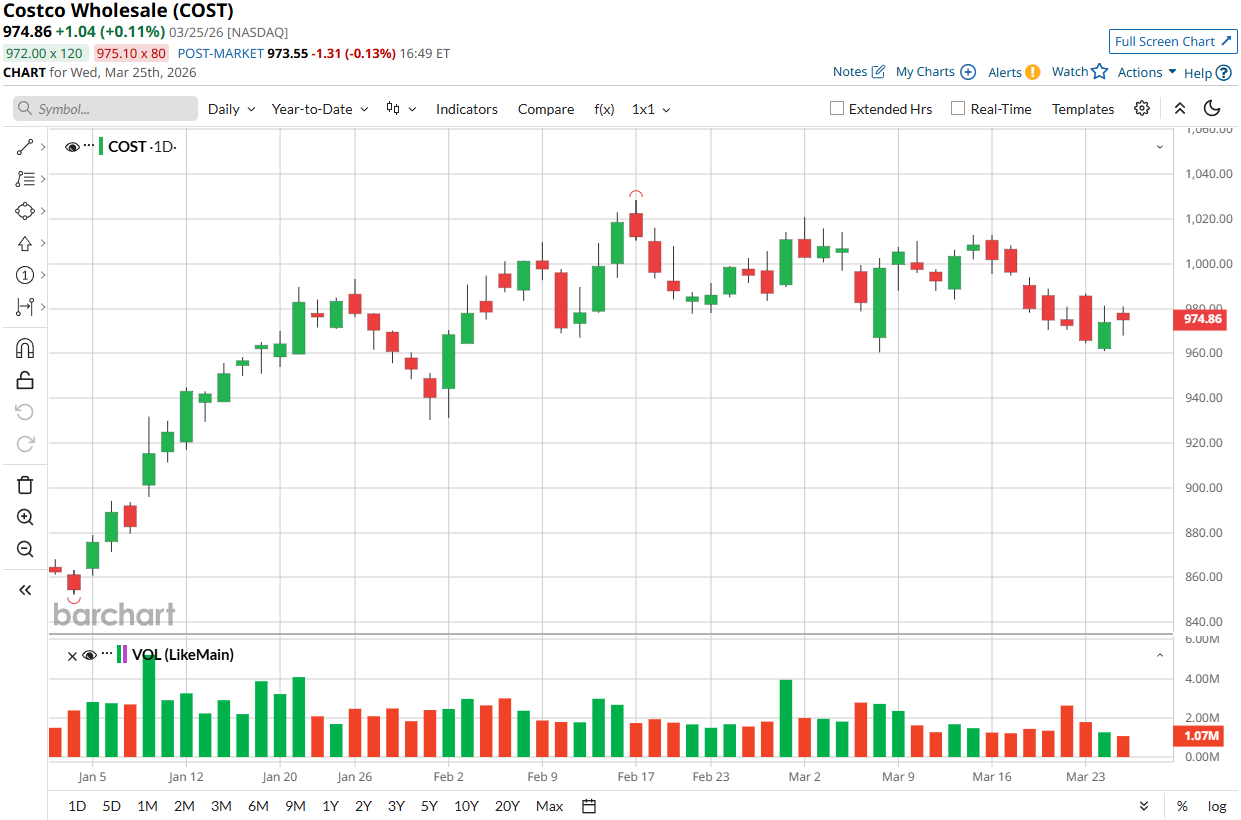Screen dimensions: 1241x820
Task: Collapse the toolbar with double chevron up
Action: point(1180,109)
